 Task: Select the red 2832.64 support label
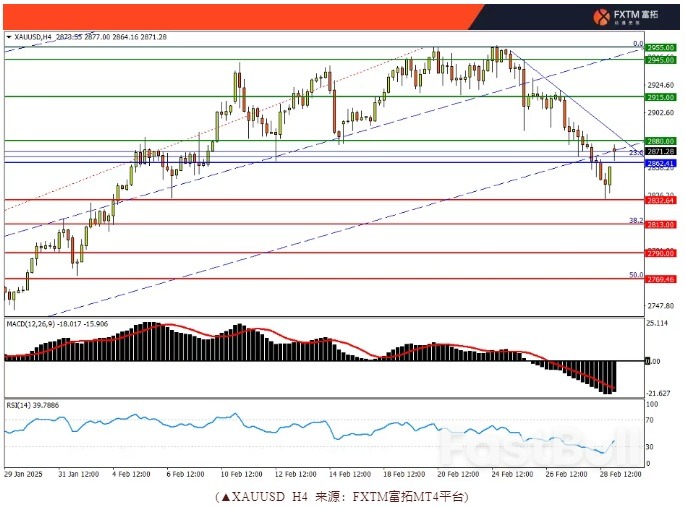click(x=659, y=200)
